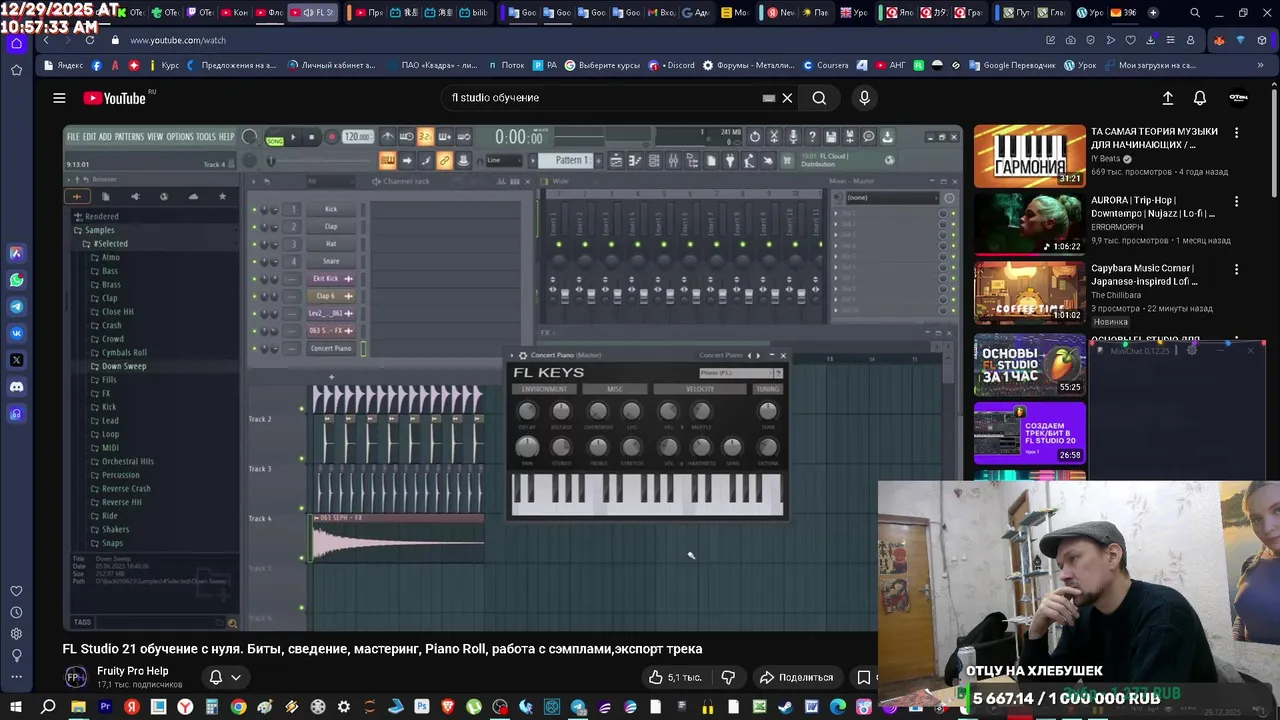The height and width of the screenshot is (720, 1280).
Task: Open the Concert Piano plugin gear settings
Action: (522, 355)
